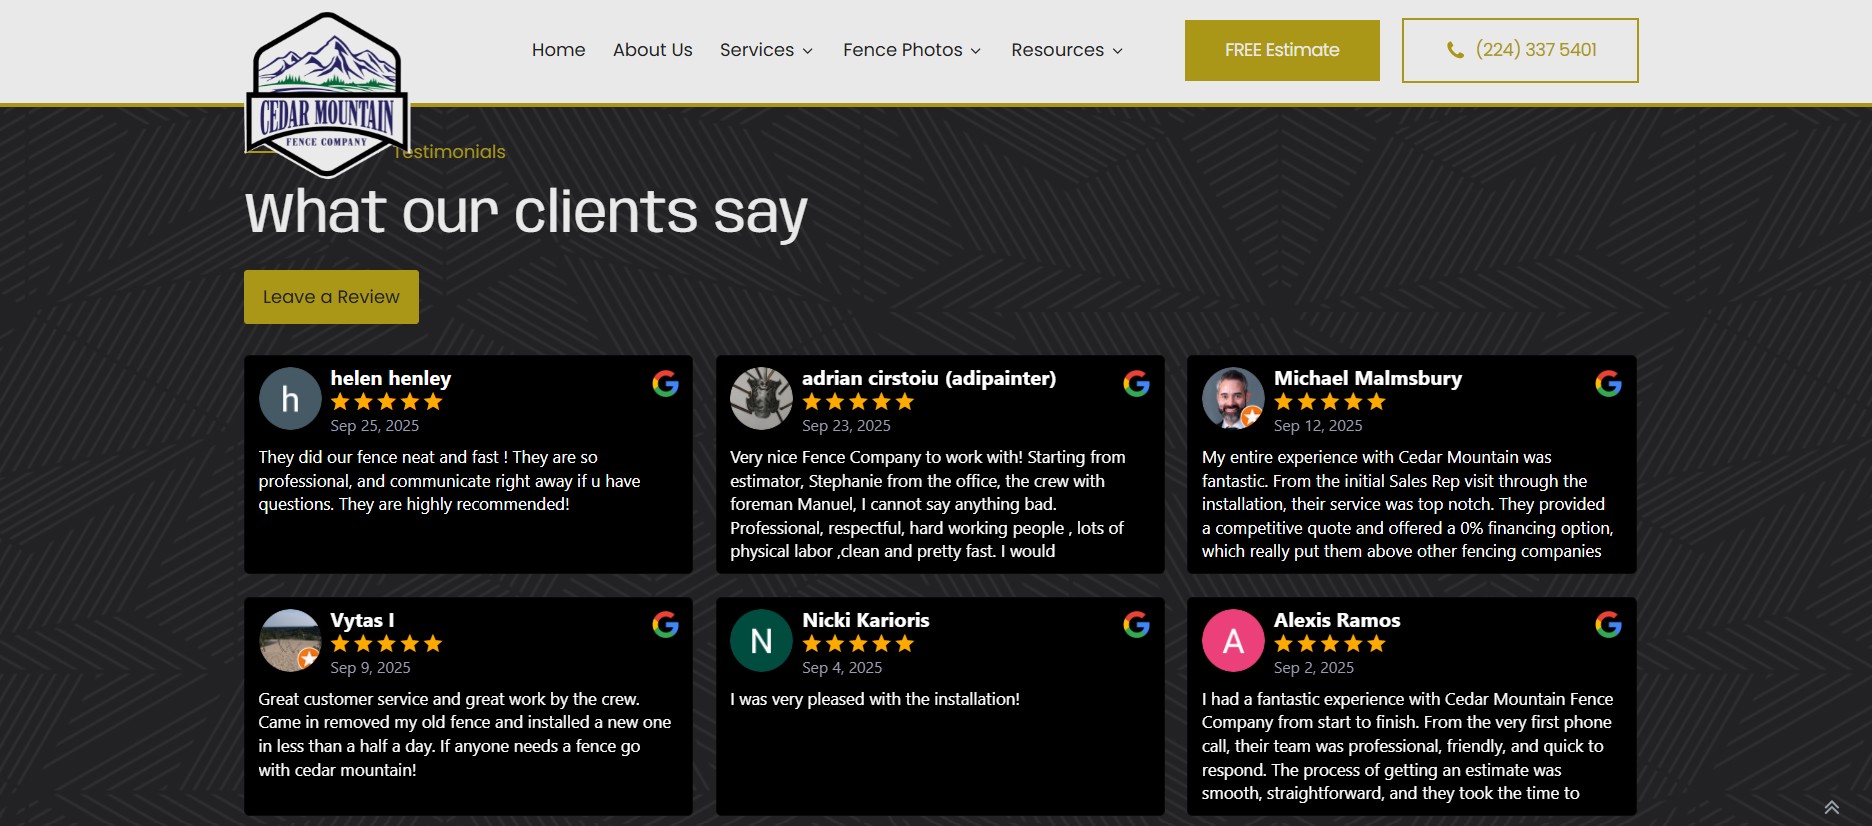Click the FREE Estimate button
The image size is (1872, 826).
pos(1281,50)
